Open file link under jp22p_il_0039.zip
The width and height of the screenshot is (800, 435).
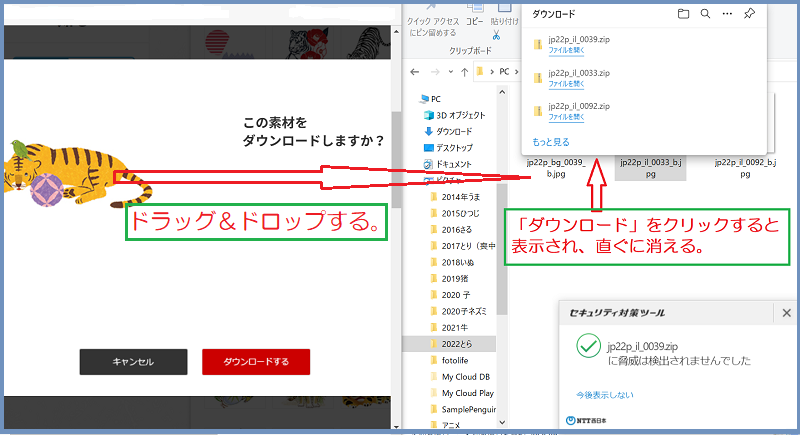coord(566,50)
